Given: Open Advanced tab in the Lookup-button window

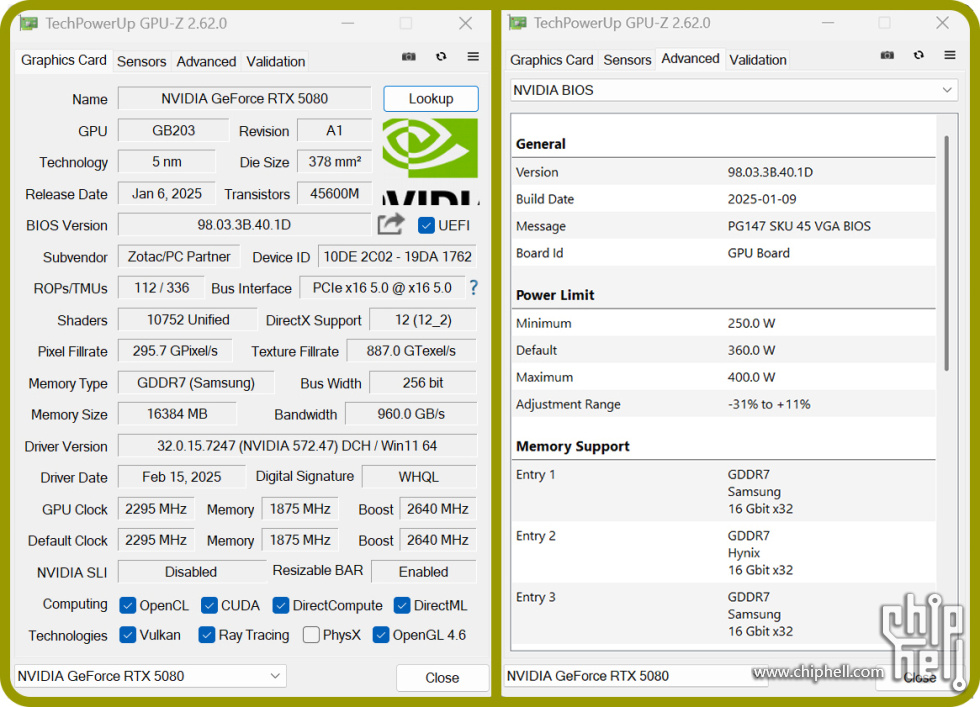Looking at the screenshot, I should click(206, 61).
